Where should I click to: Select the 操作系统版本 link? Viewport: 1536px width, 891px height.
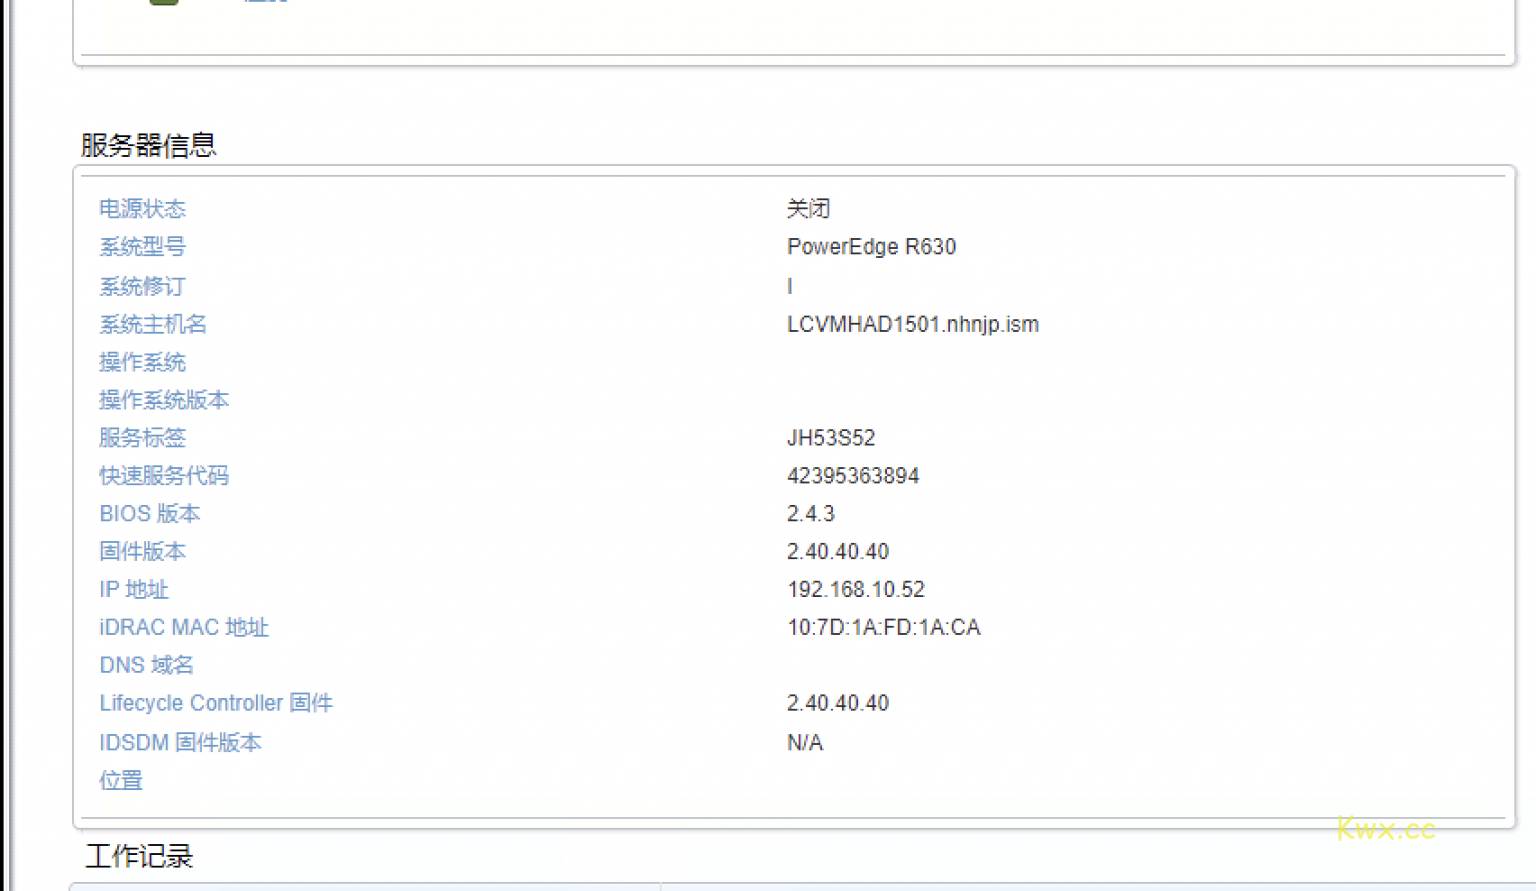click(x=164, y=400)
